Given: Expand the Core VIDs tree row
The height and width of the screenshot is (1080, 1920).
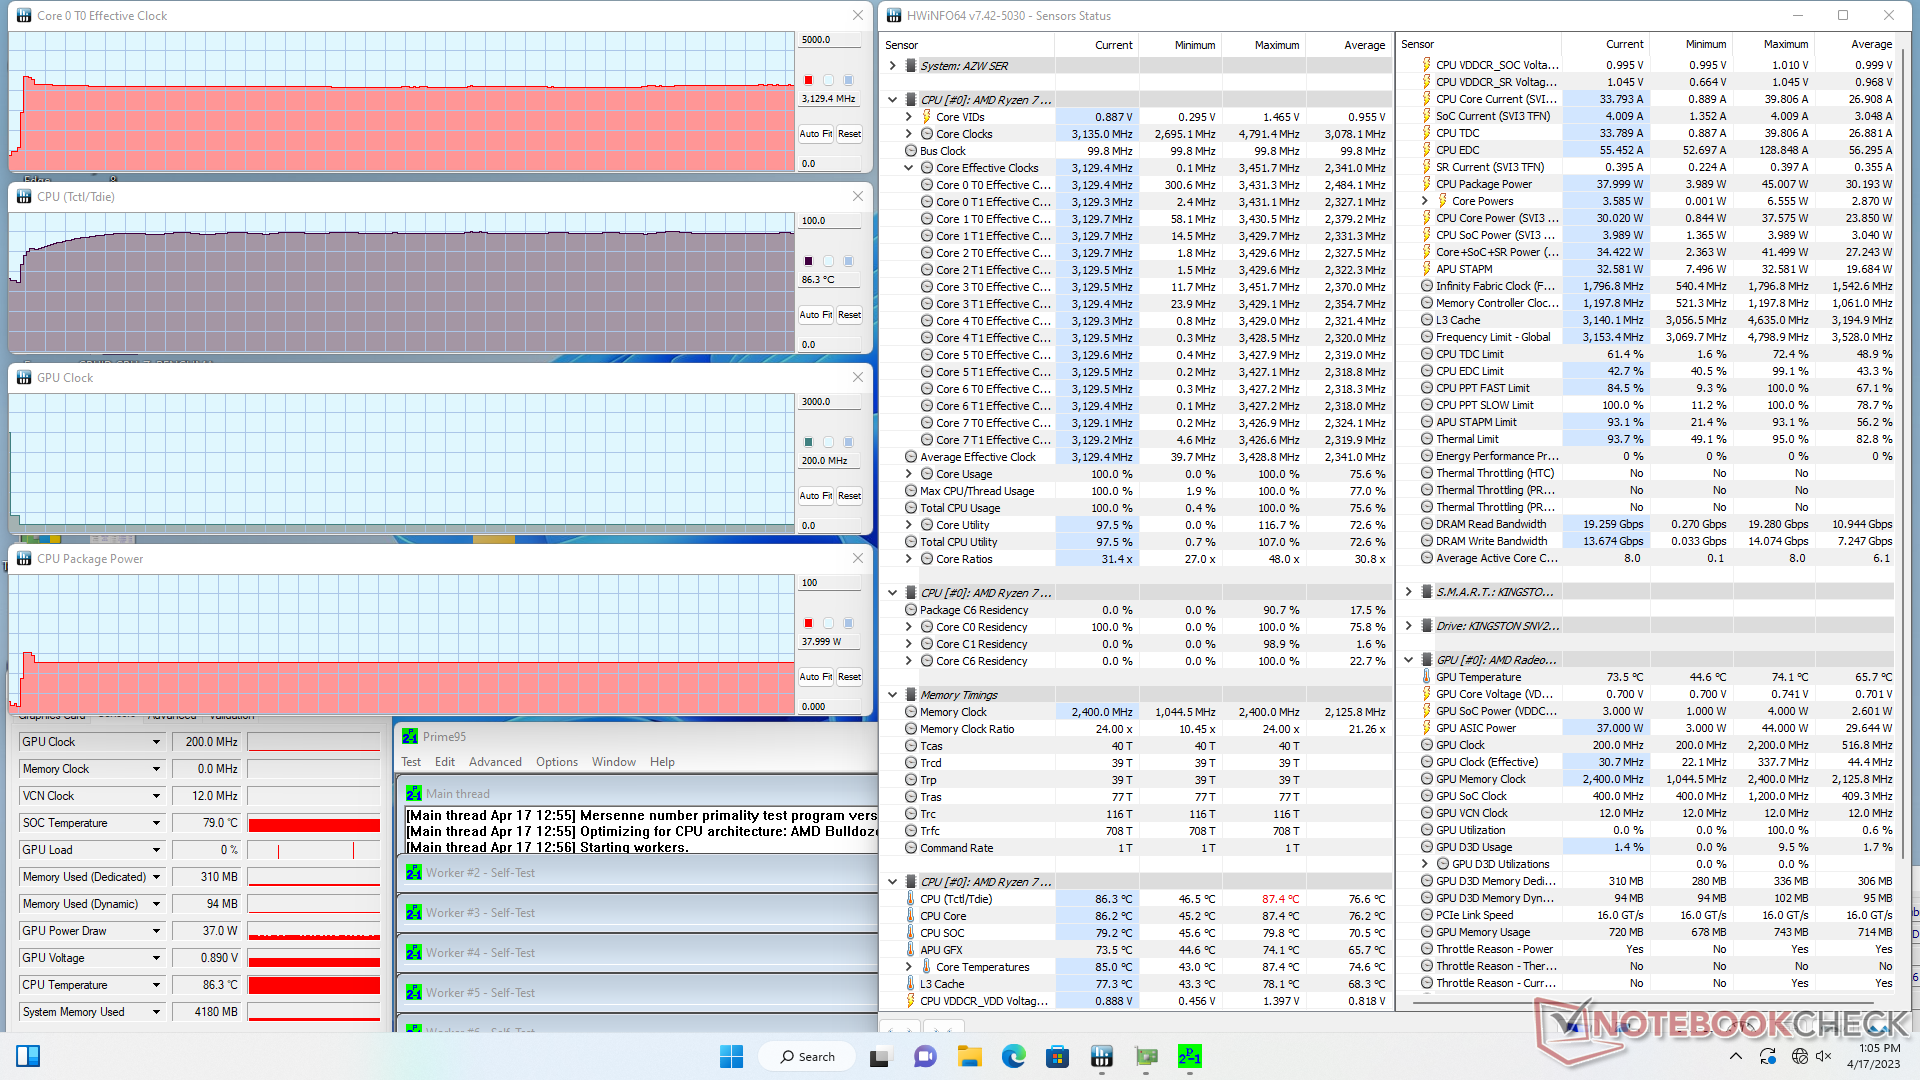Looking at the screenshot, I should click(909, 117).
